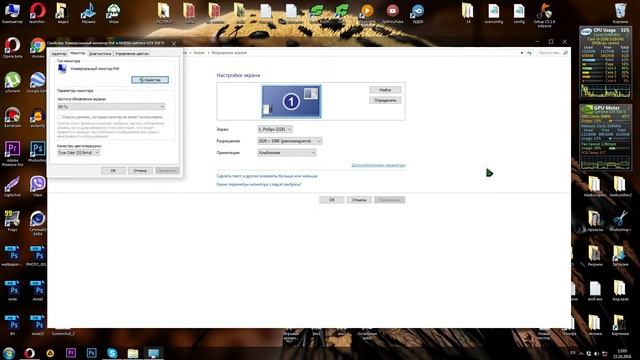Switch to the Адаптер tab
Viewport: 640px width, 360px height.
pyautogui.click(x=59, y=53)
